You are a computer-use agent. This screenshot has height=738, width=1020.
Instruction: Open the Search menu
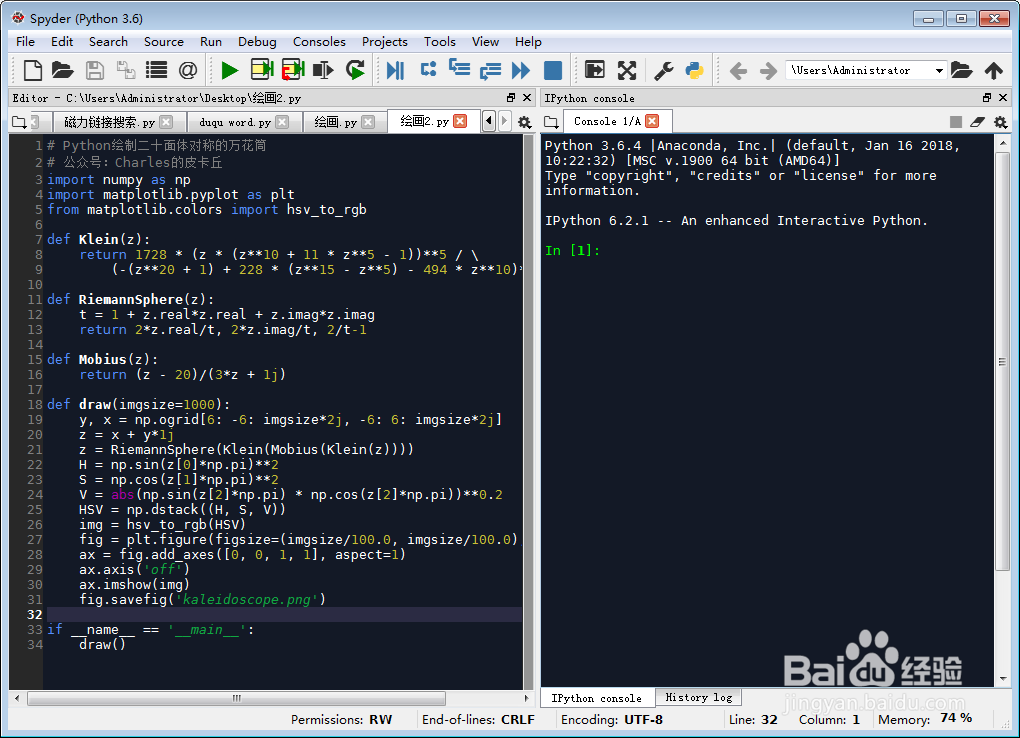(x=108, y=42)
